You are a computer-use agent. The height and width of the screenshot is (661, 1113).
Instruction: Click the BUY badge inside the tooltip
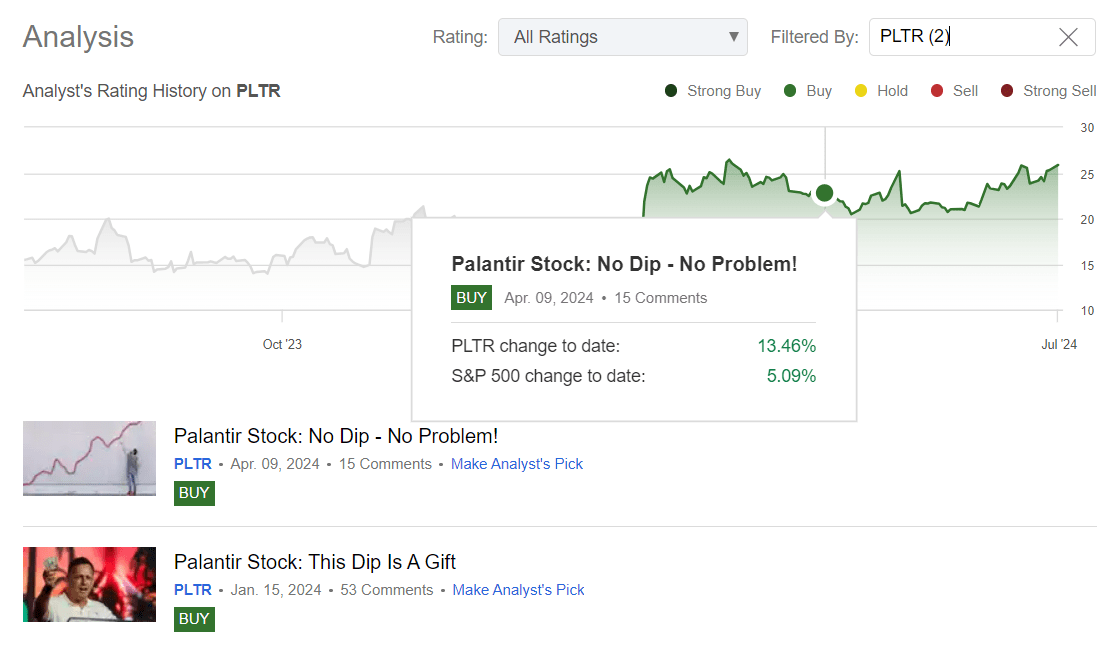point(471,298)
